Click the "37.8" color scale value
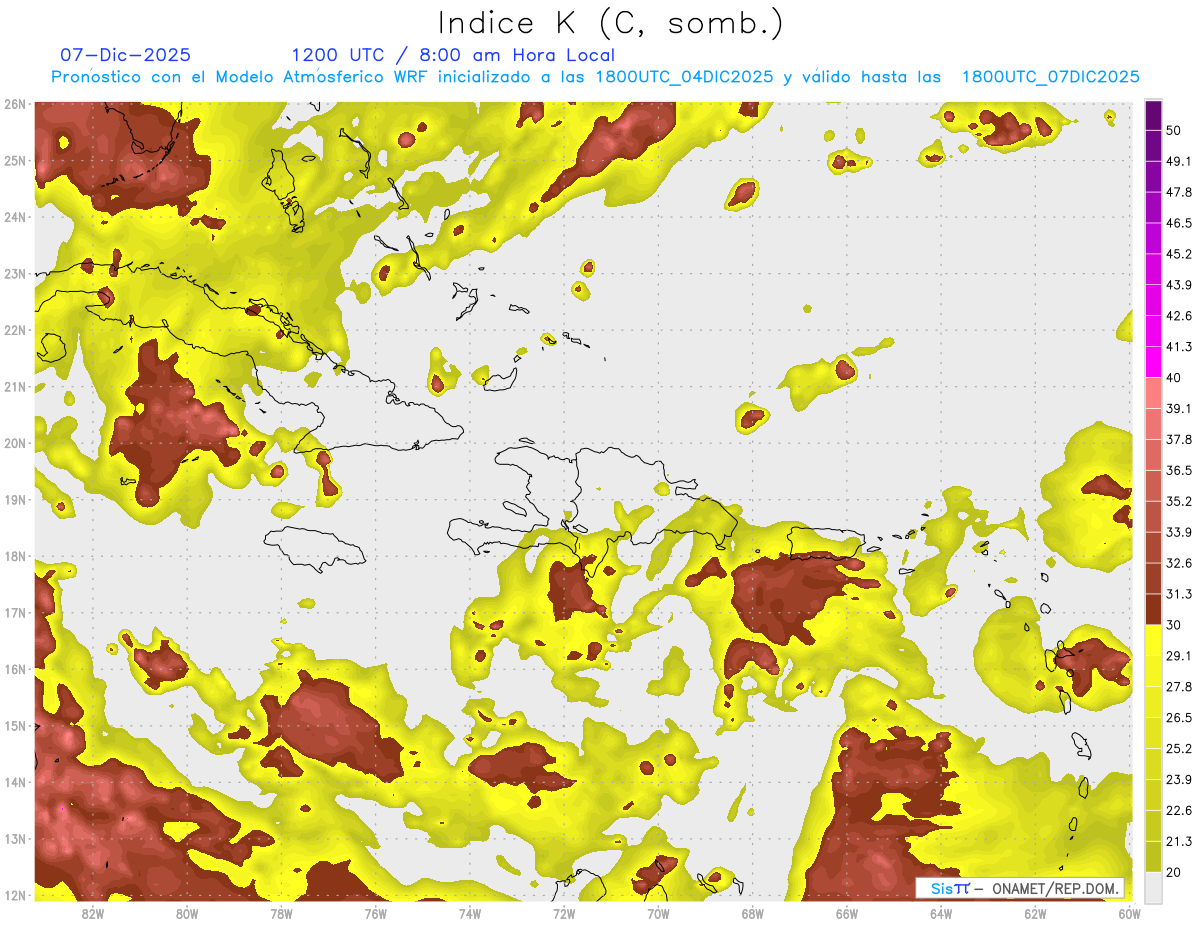1200x927 pixels. point(1178,439)
